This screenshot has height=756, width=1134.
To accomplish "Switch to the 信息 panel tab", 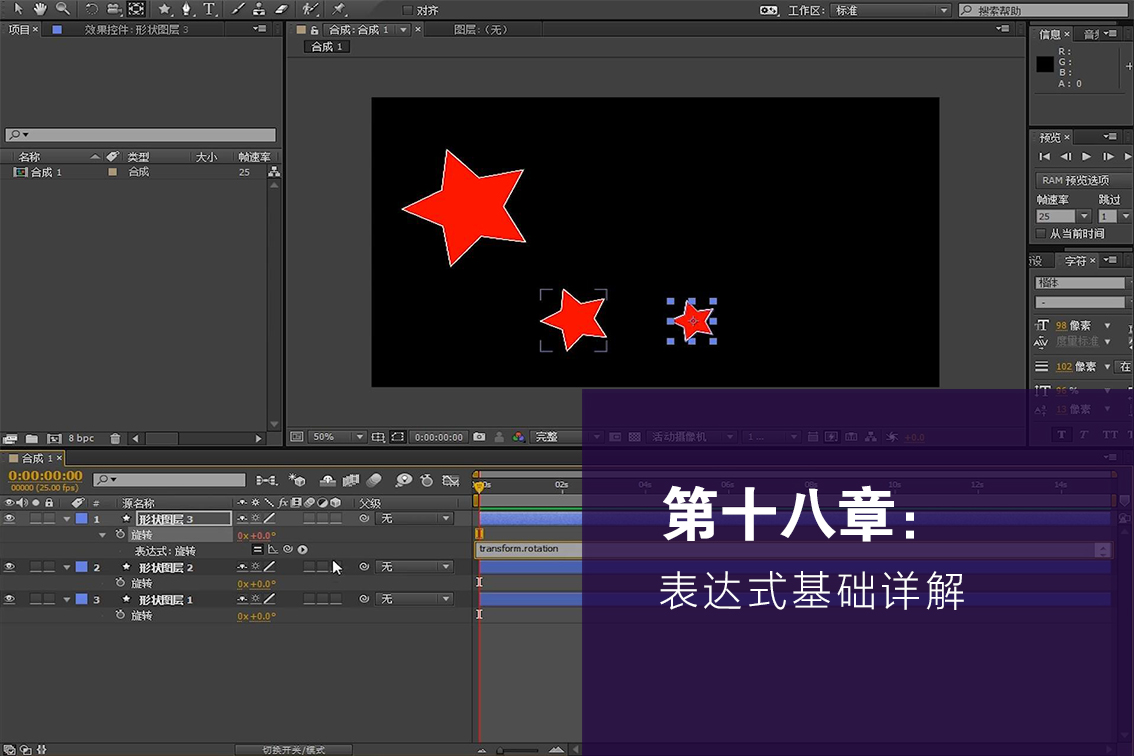I will click(1050, 34).
